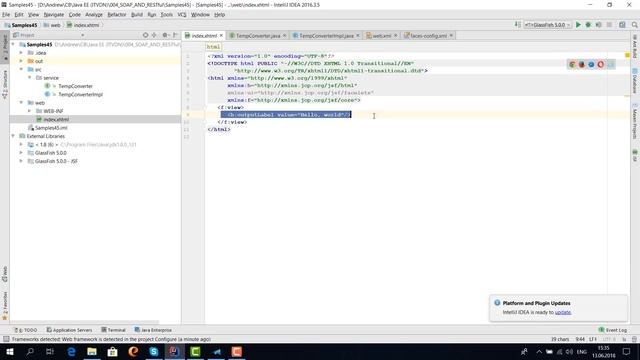Click the make project build icon

(518, 25)
